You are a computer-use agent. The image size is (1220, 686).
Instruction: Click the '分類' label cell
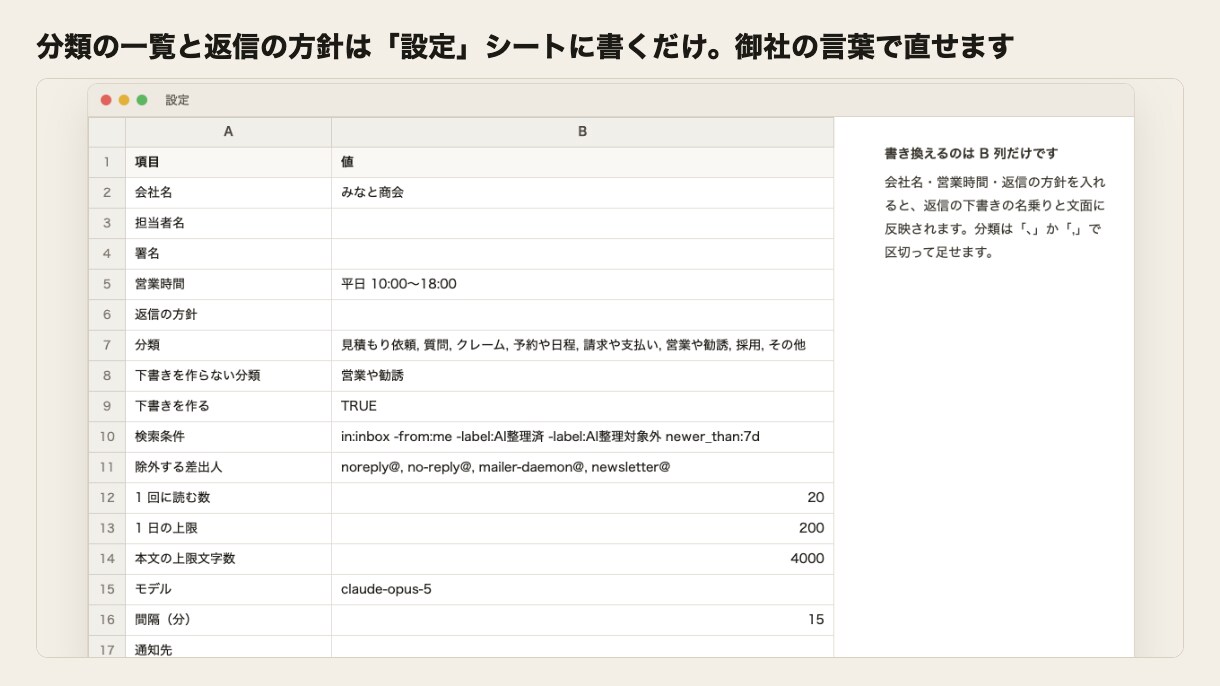[x=228, y=345]
